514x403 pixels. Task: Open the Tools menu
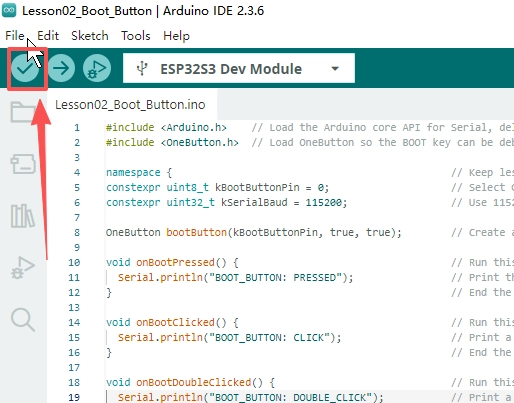point(136,35)
